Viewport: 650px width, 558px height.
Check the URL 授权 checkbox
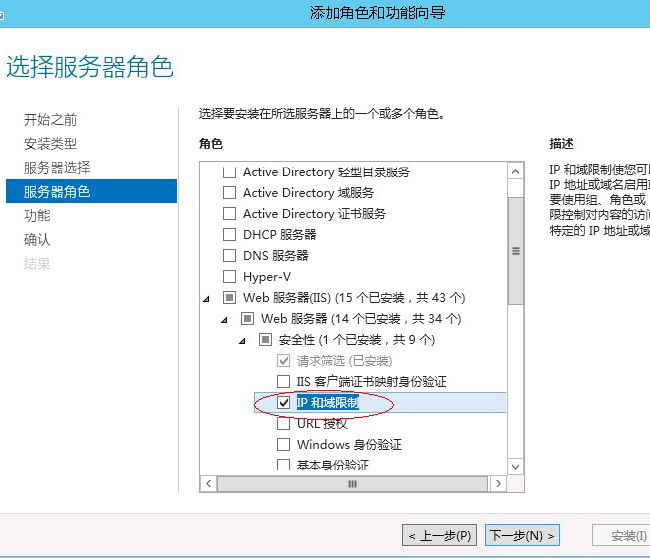tap(283, 424)
